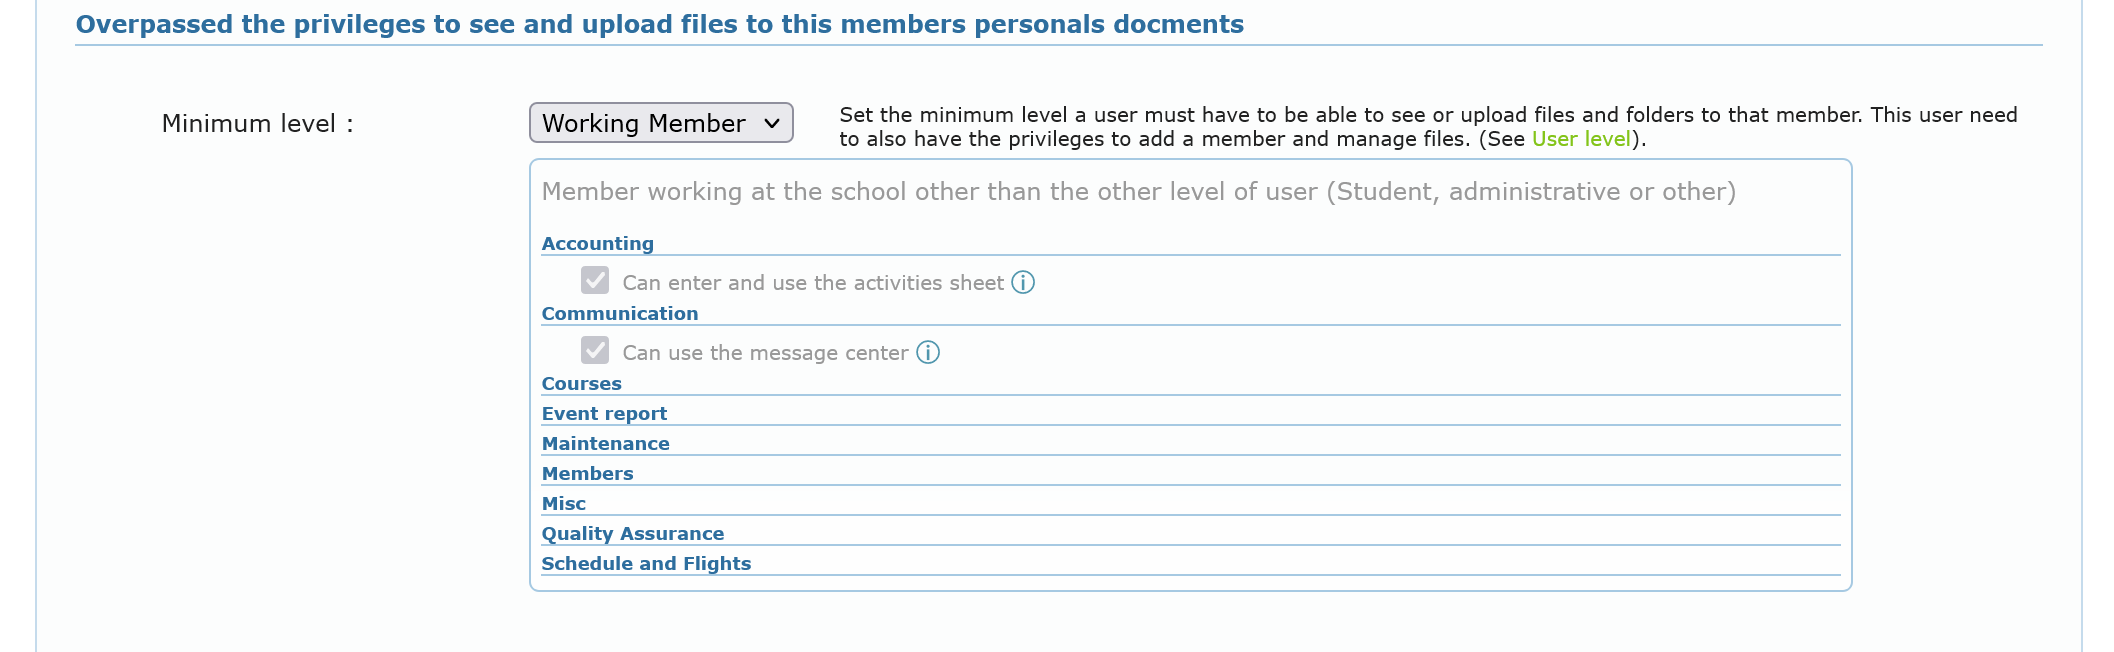Expand the Courses section
Viewport: 2114px width, 652px height.
(581, 384)
